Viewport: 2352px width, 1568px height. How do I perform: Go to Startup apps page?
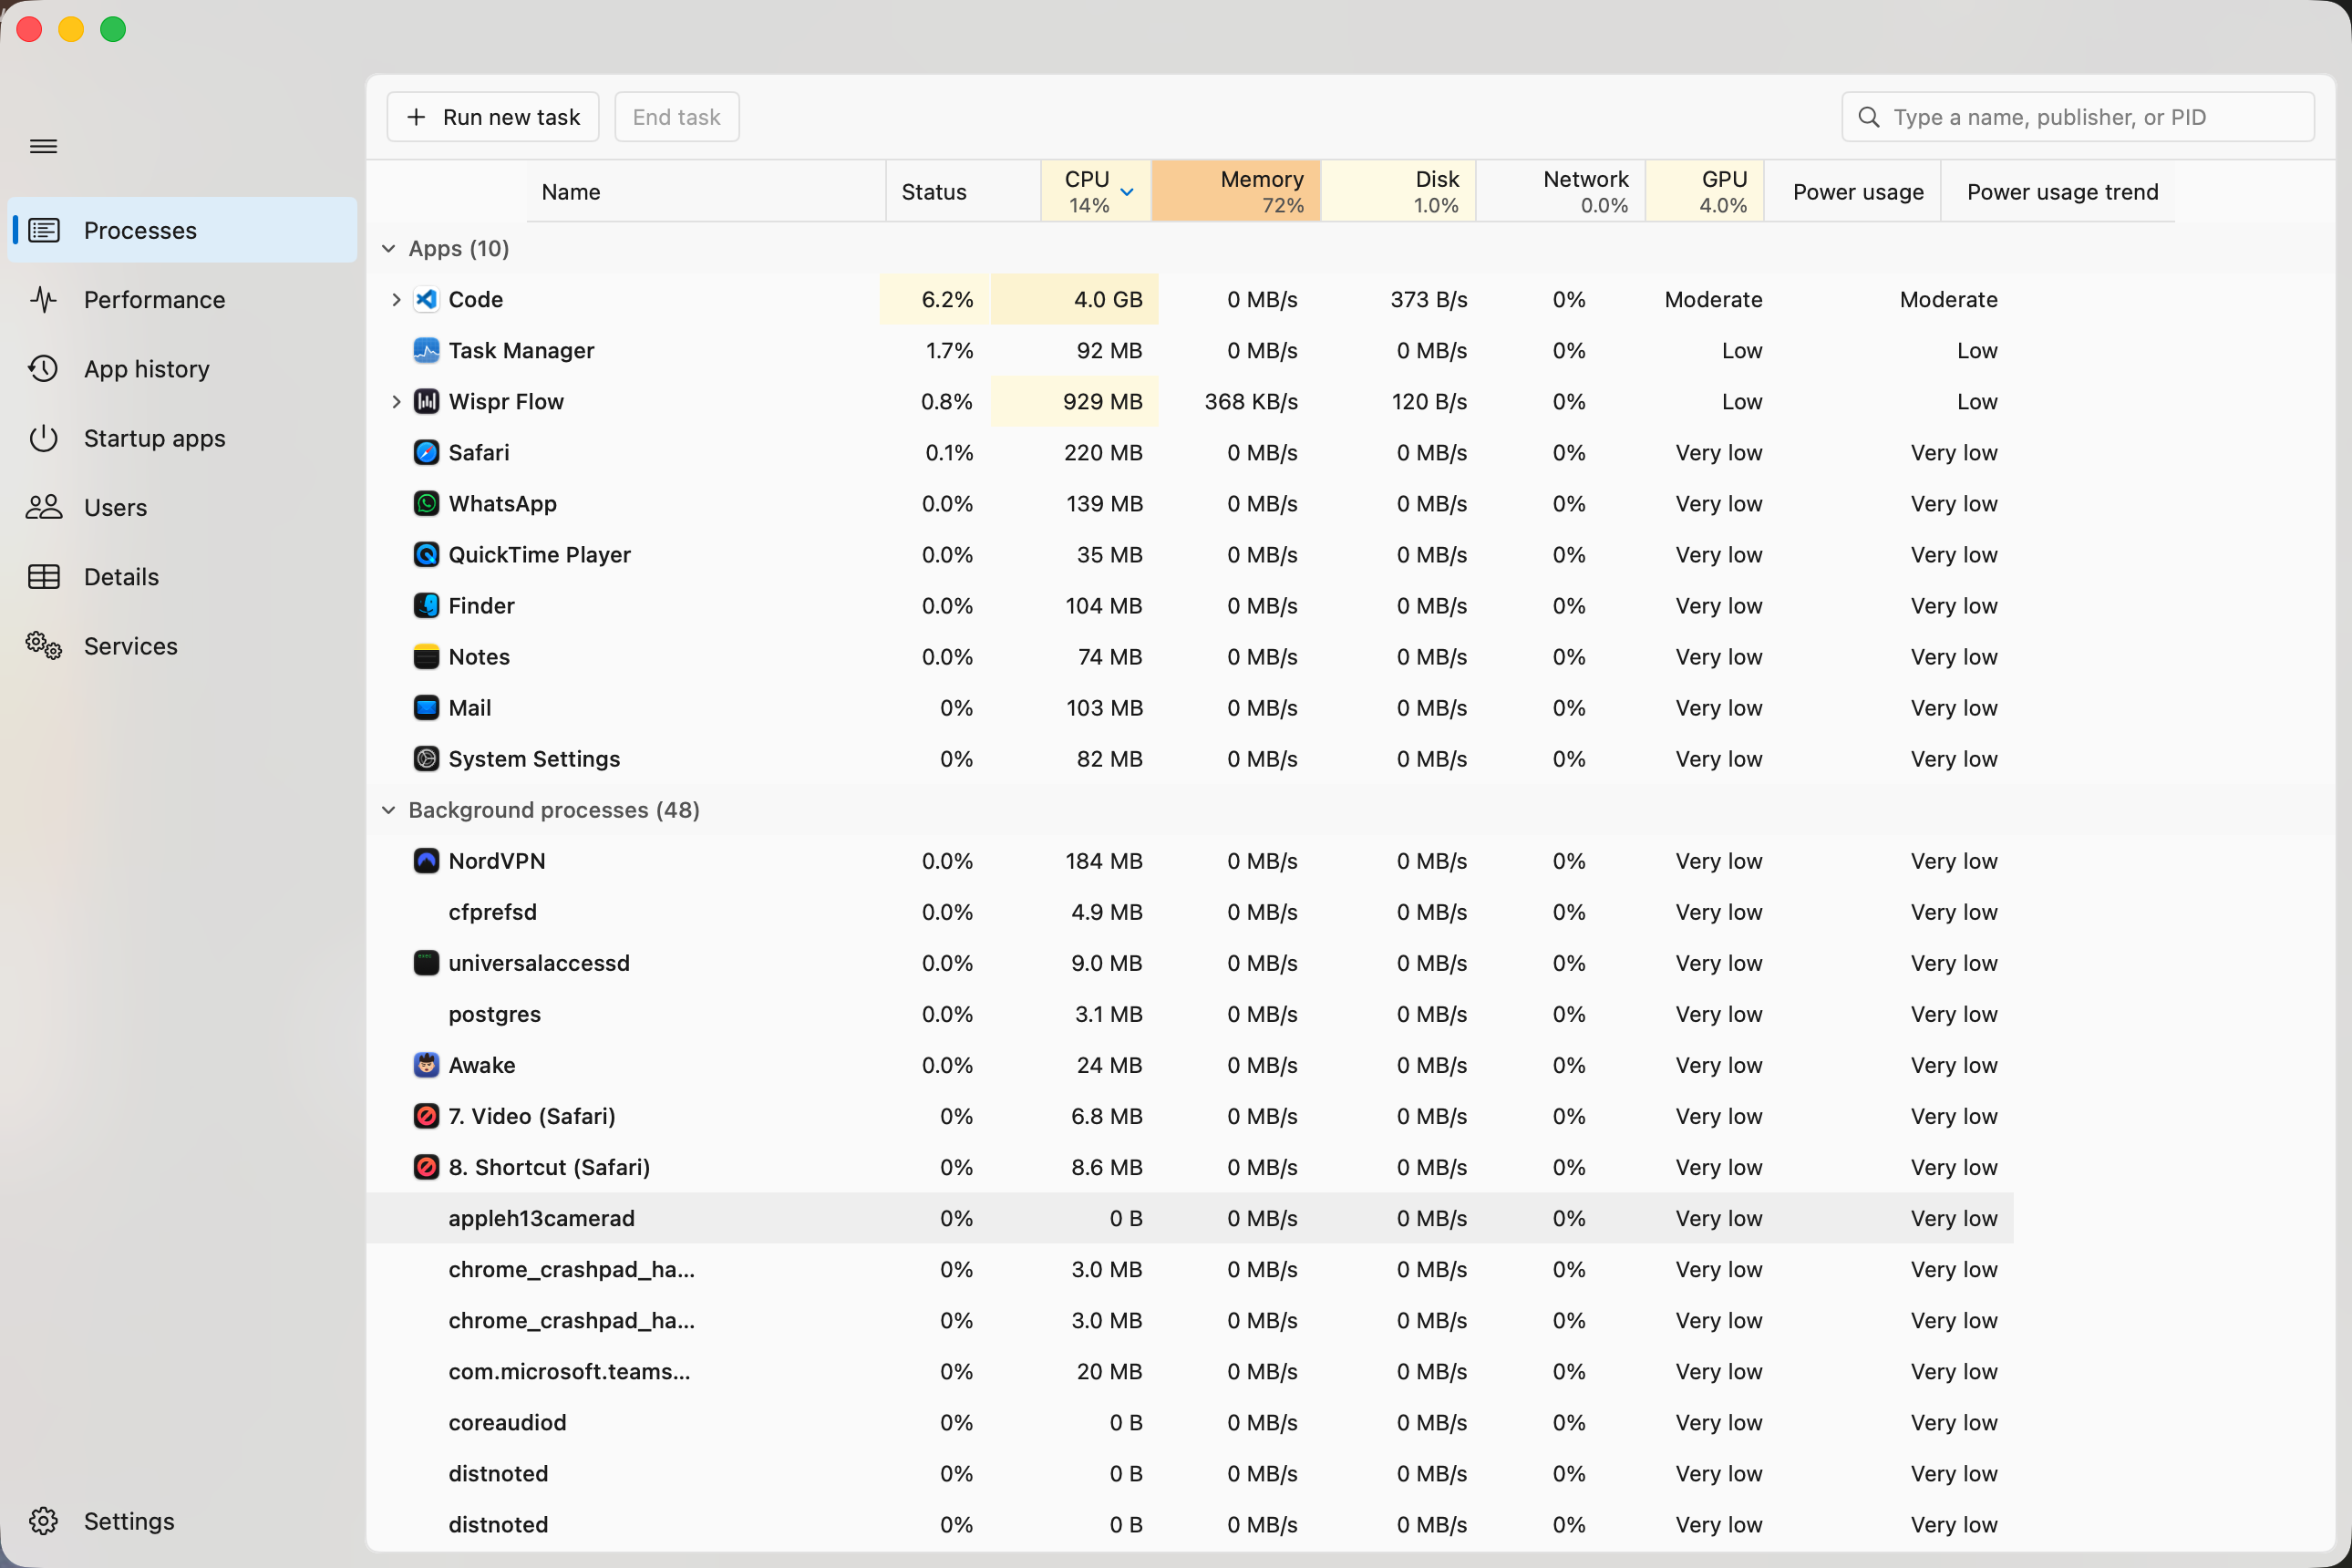click(182, 437)
